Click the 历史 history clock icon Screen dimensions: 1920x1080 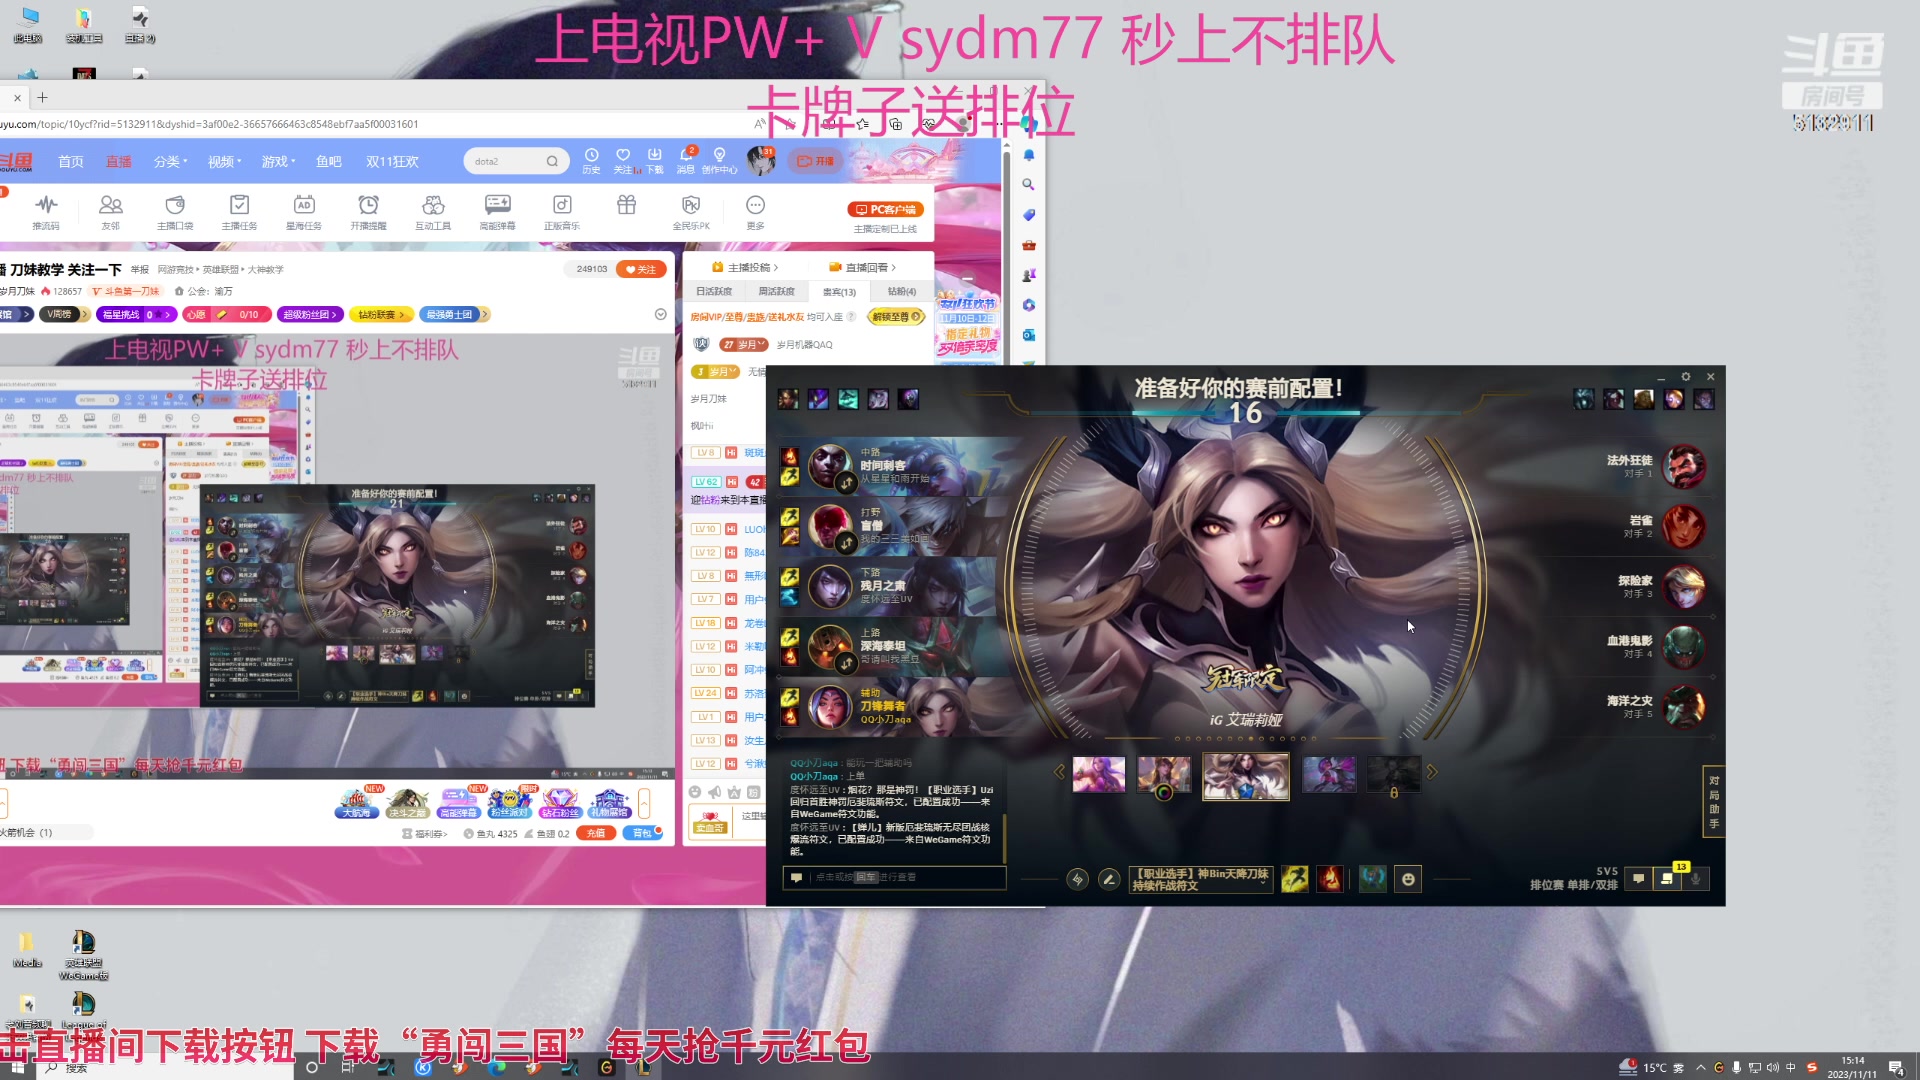pos(591,156)
